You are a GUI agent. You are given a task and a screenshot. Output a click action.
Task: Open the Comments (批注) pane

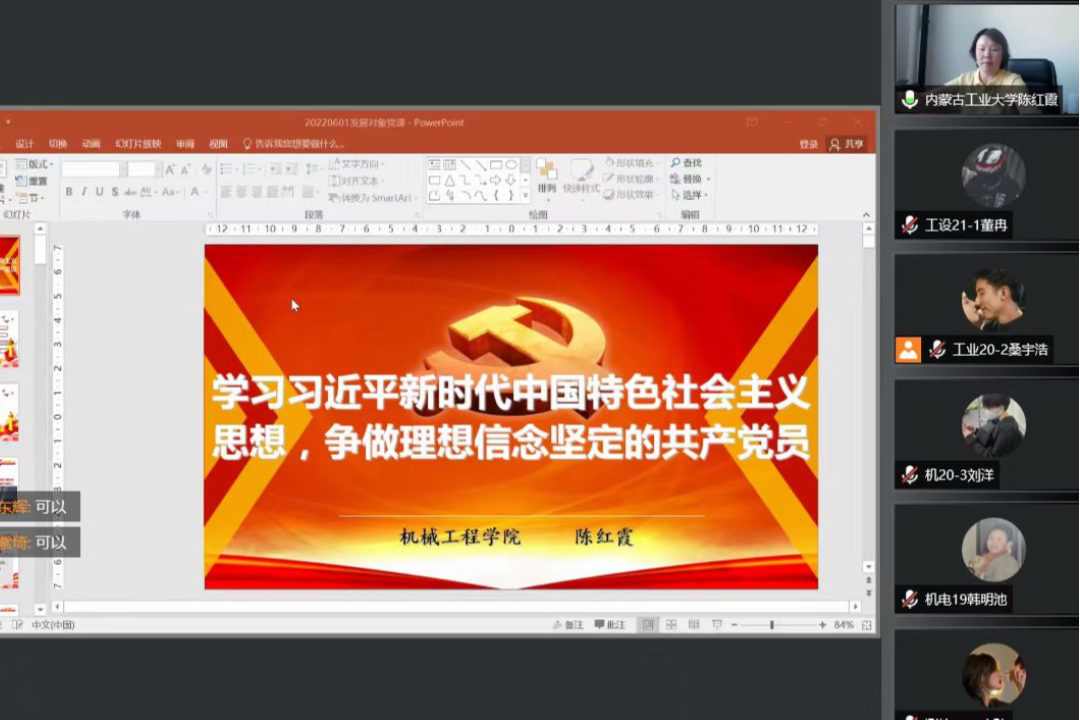tap(610, 625)
